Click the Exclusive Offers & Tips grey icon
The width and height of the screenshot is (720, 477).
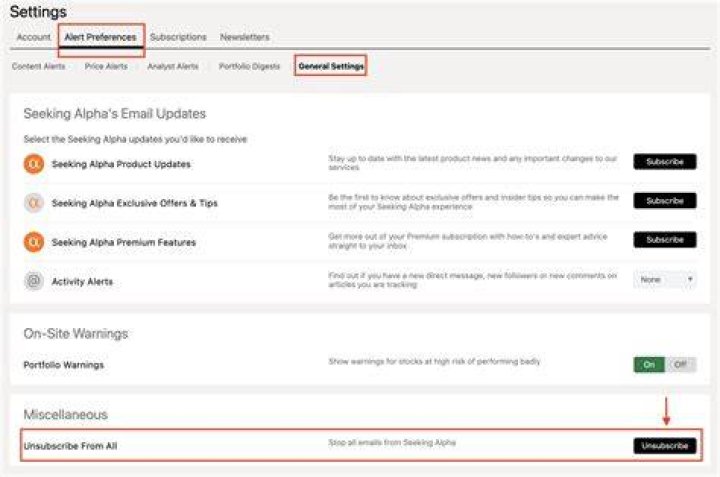click(34, 203)
